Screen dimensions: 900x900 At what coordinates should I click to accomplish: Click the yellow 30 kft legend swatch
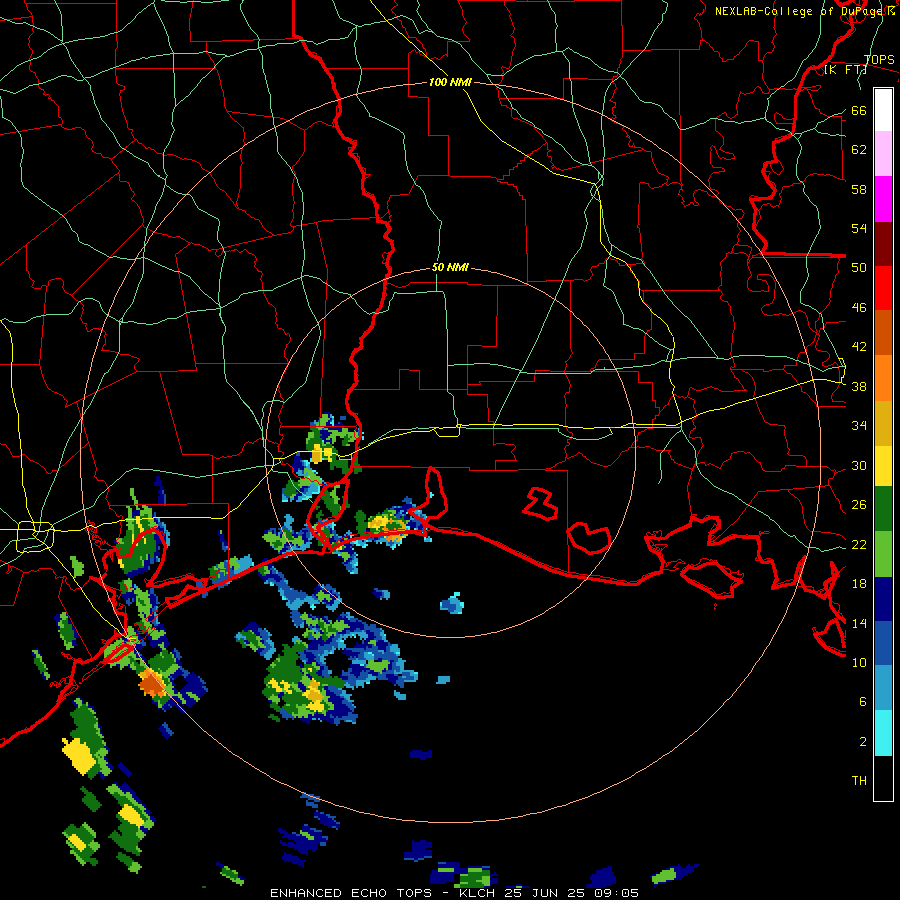coord(883,465)
